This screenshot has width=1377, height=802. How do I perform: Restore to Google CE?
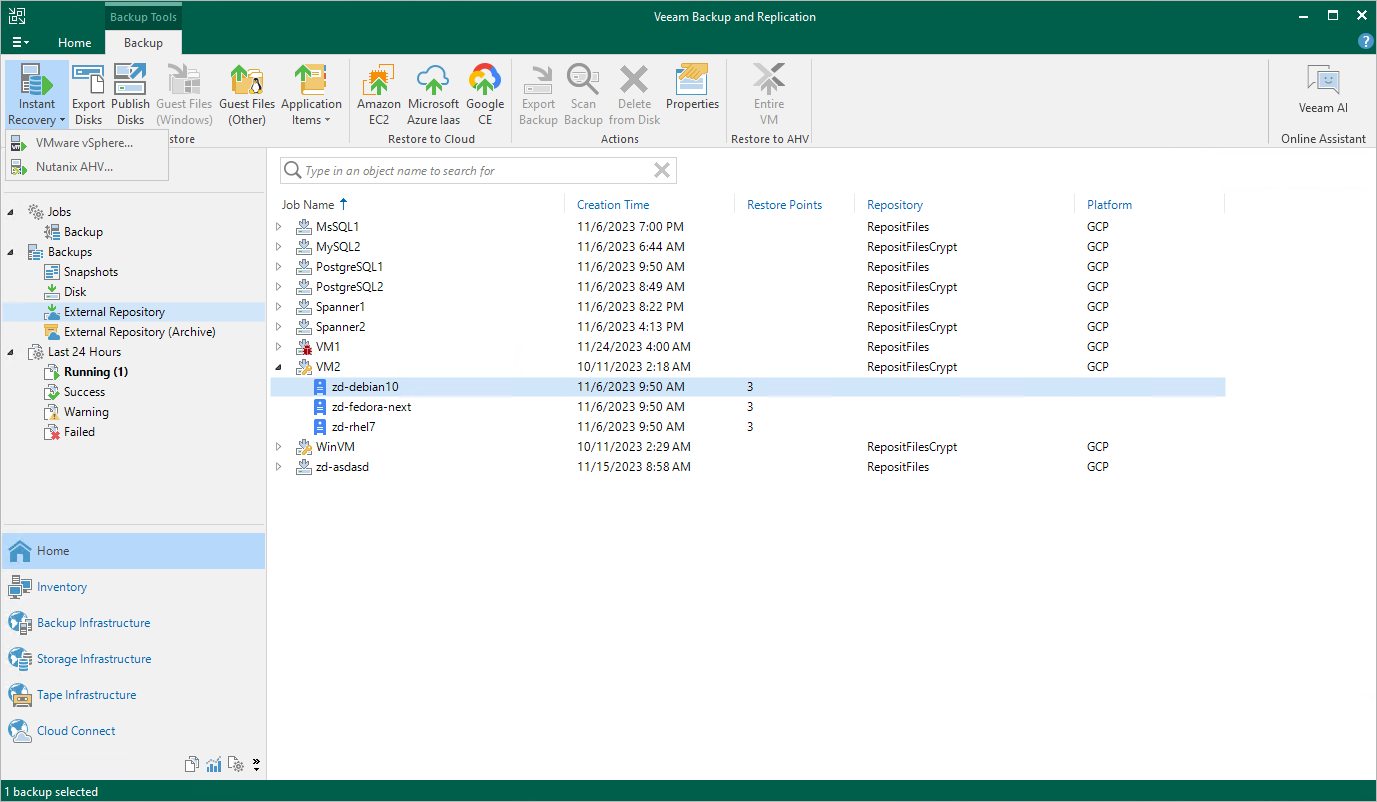(x=485, y=95)
